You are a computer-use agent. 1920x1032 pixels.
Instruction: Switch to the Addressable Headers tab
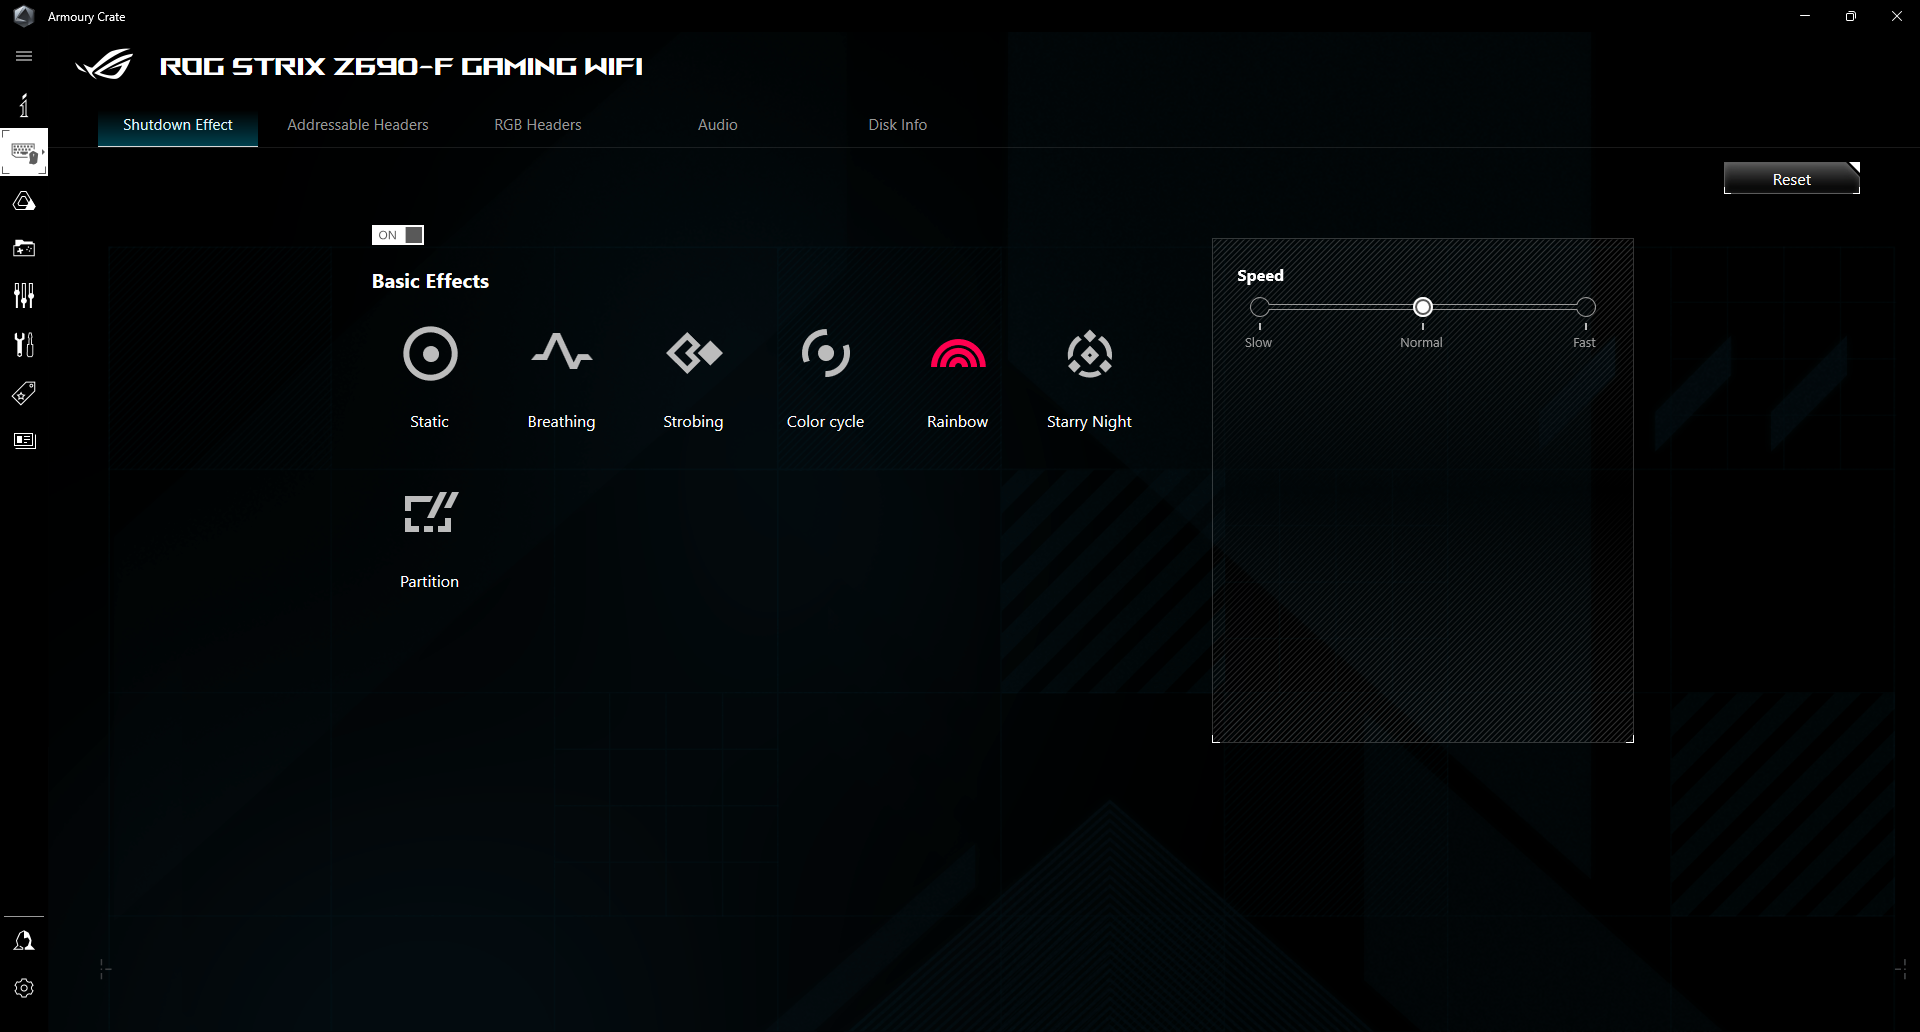pyautogui.click(x=357, y=124)
